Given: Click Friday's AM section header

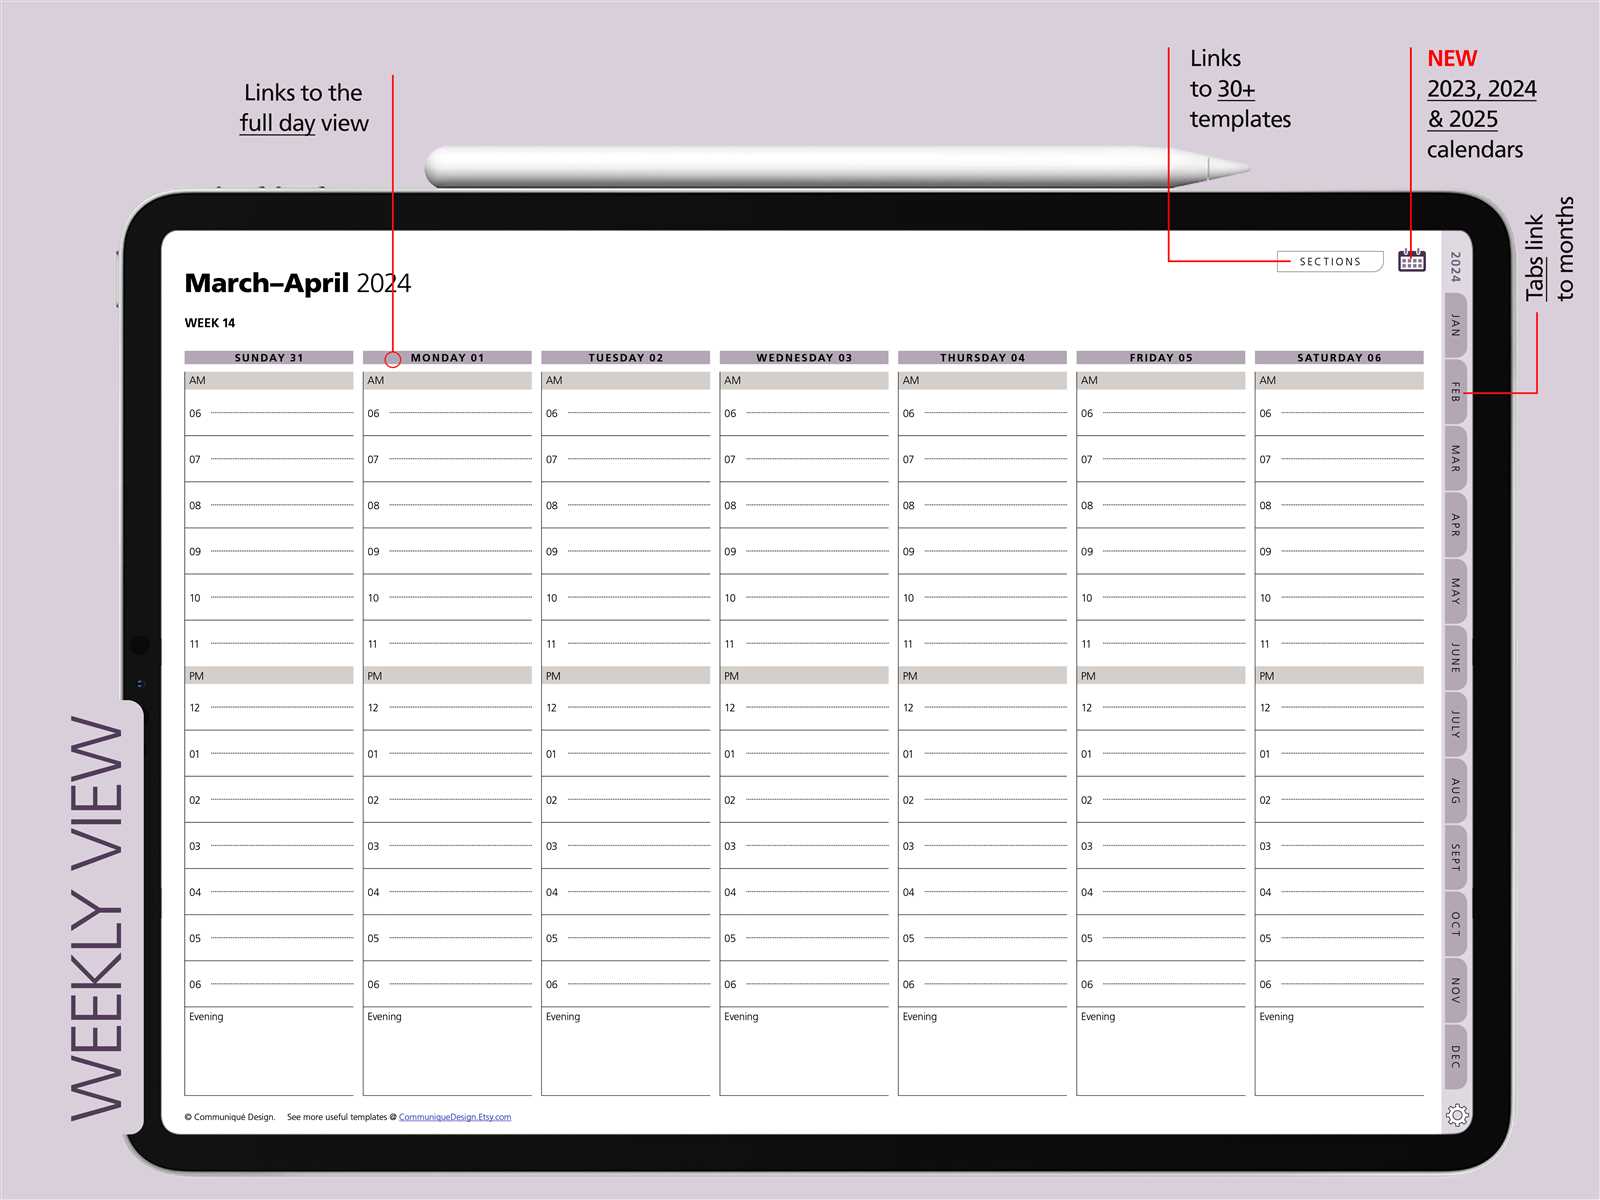Looking at the screenshot, I should [1161, 380].
